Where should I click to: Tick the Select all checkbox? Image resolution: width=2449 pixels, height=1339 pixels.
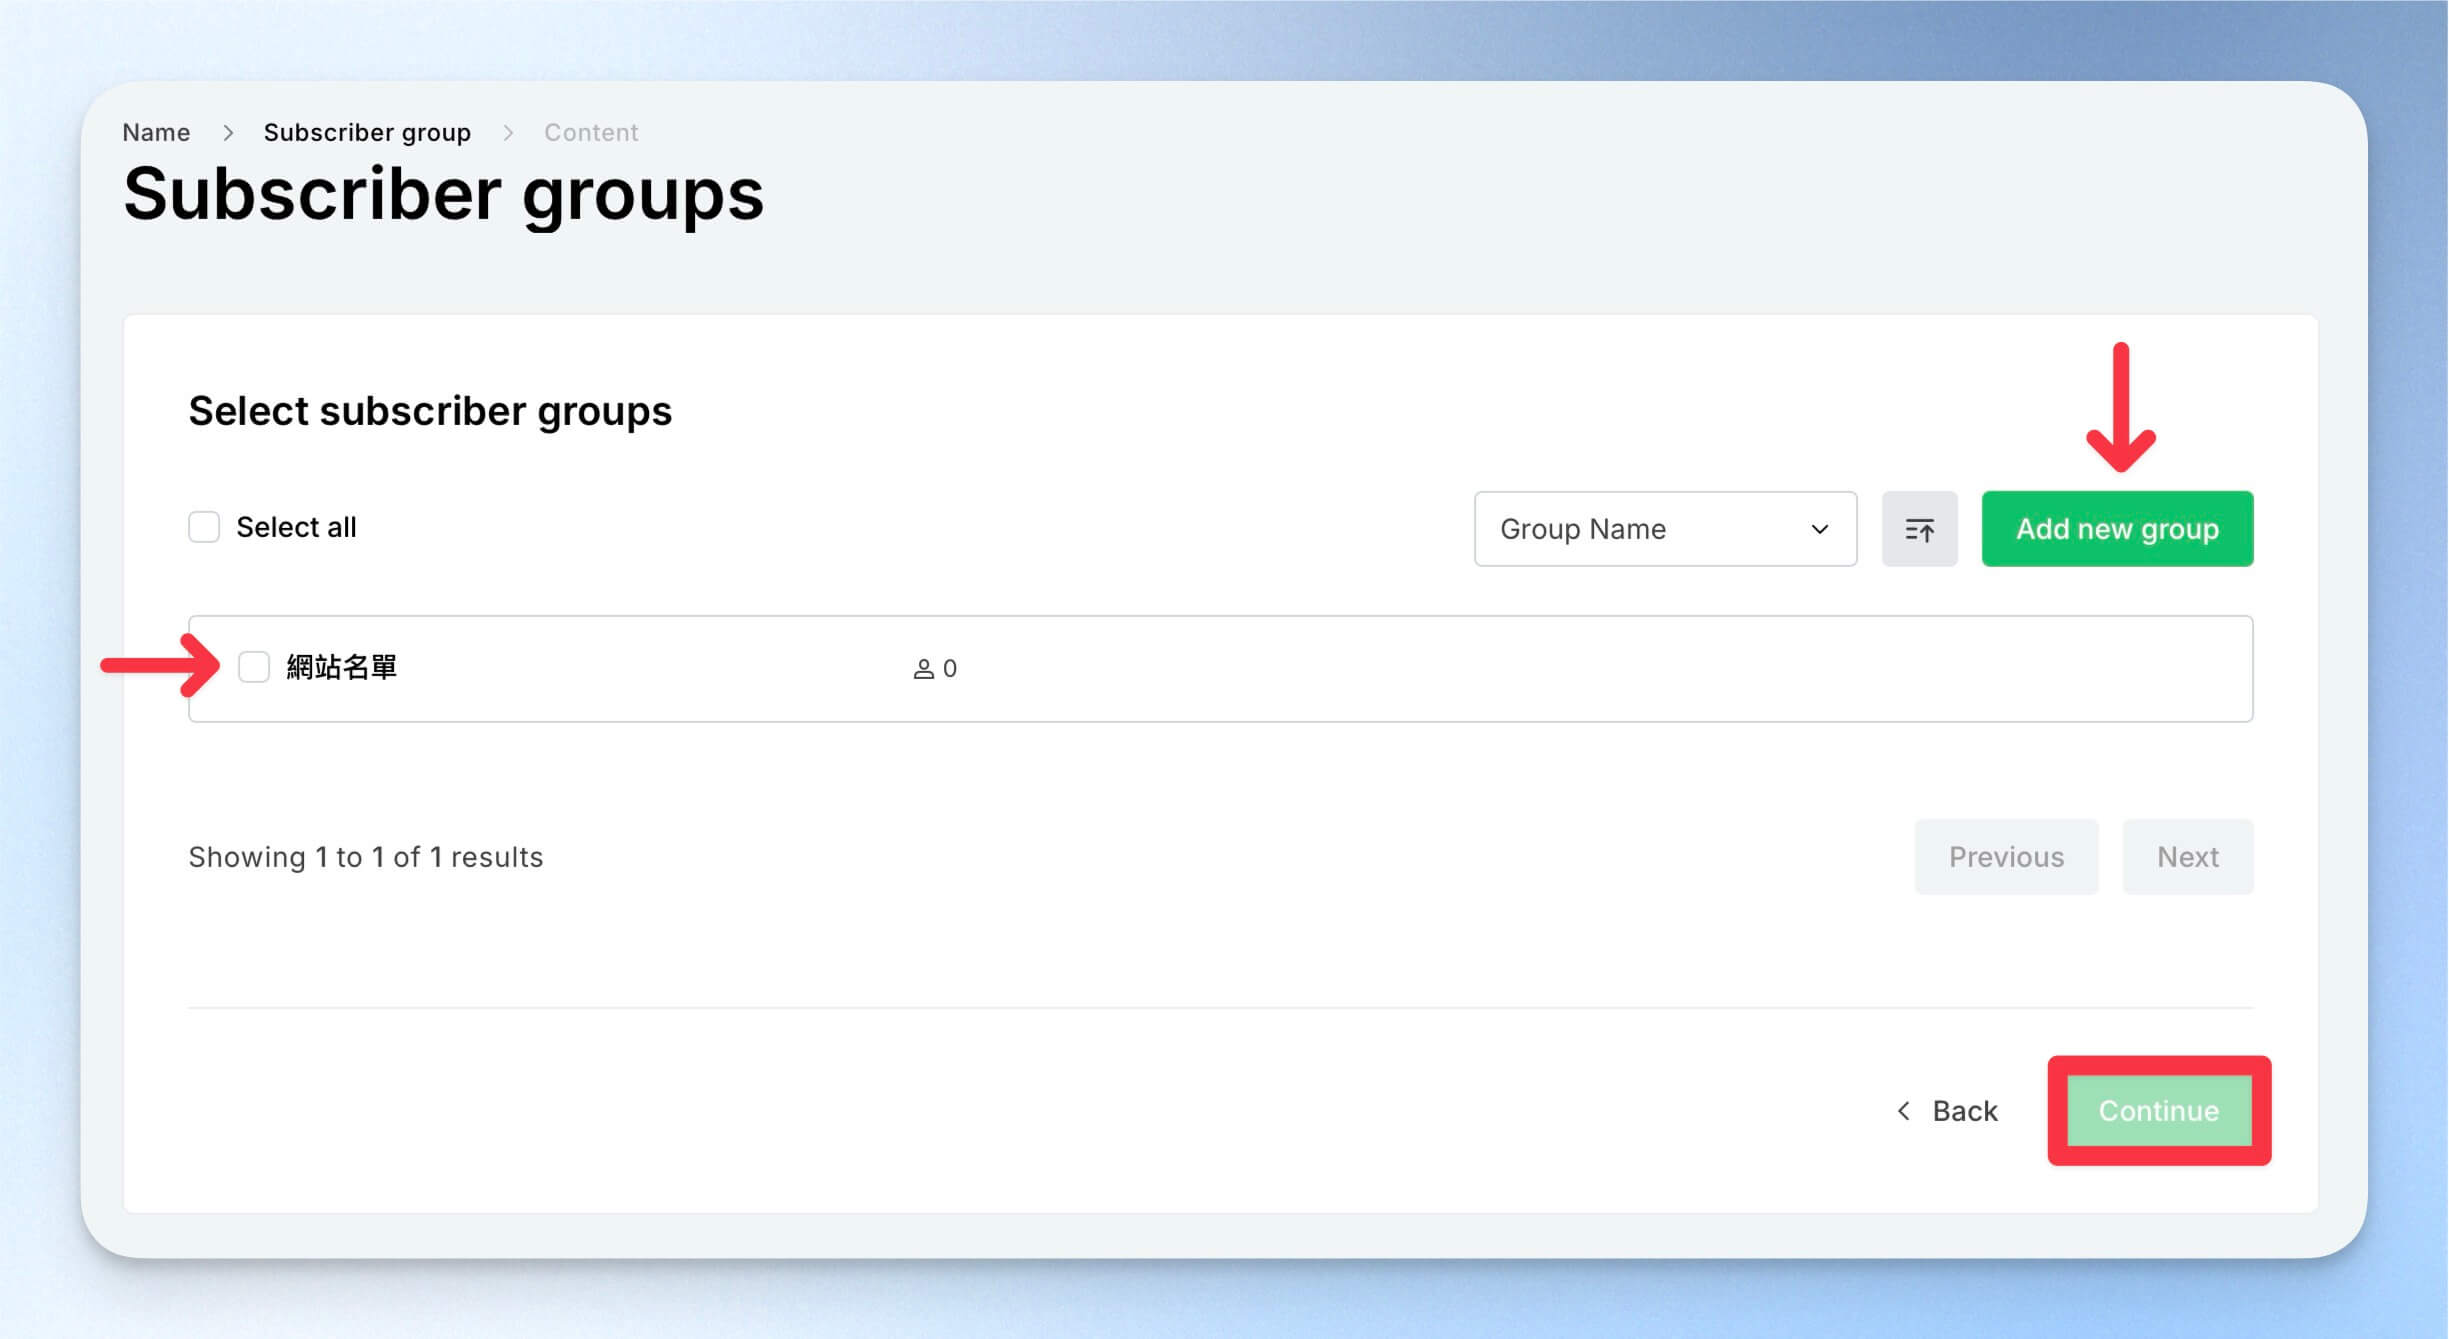[x=204, y=527]
